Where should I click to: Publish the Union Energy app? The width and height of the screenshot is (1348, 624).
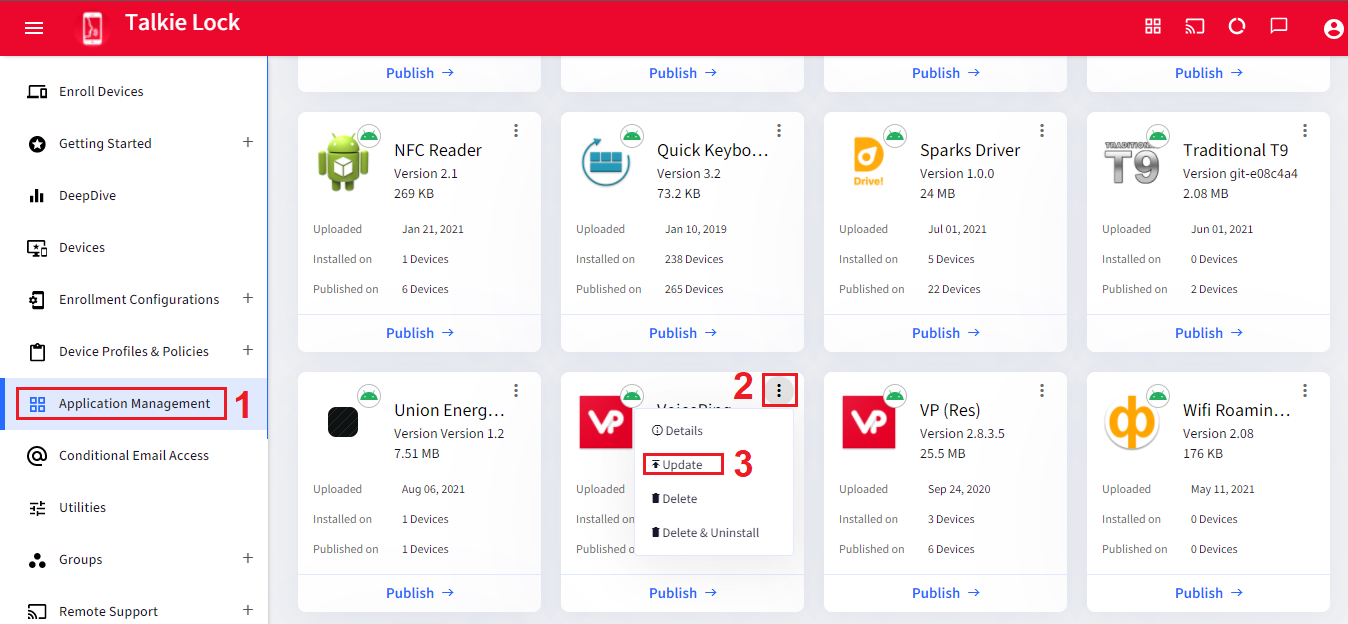[420, 593]
